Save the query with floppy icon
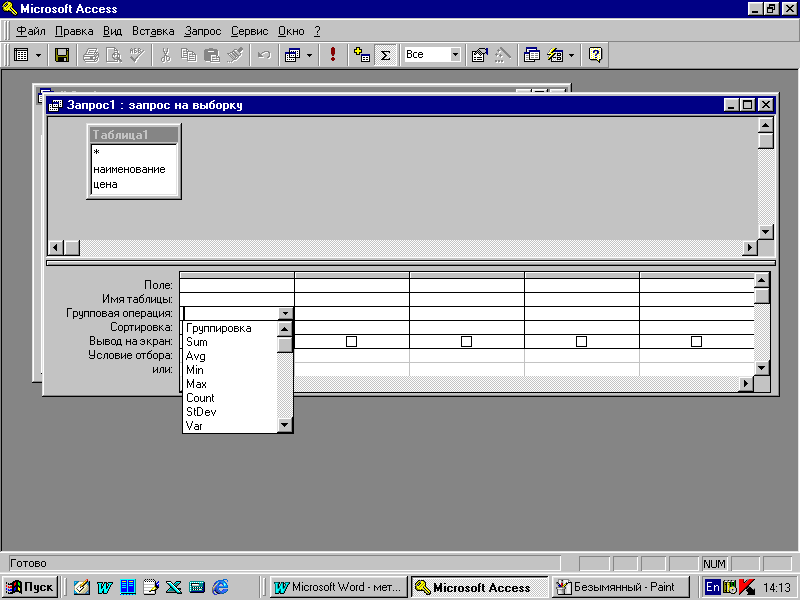Screen dimensions: 800x600 (x=62, y=55)
